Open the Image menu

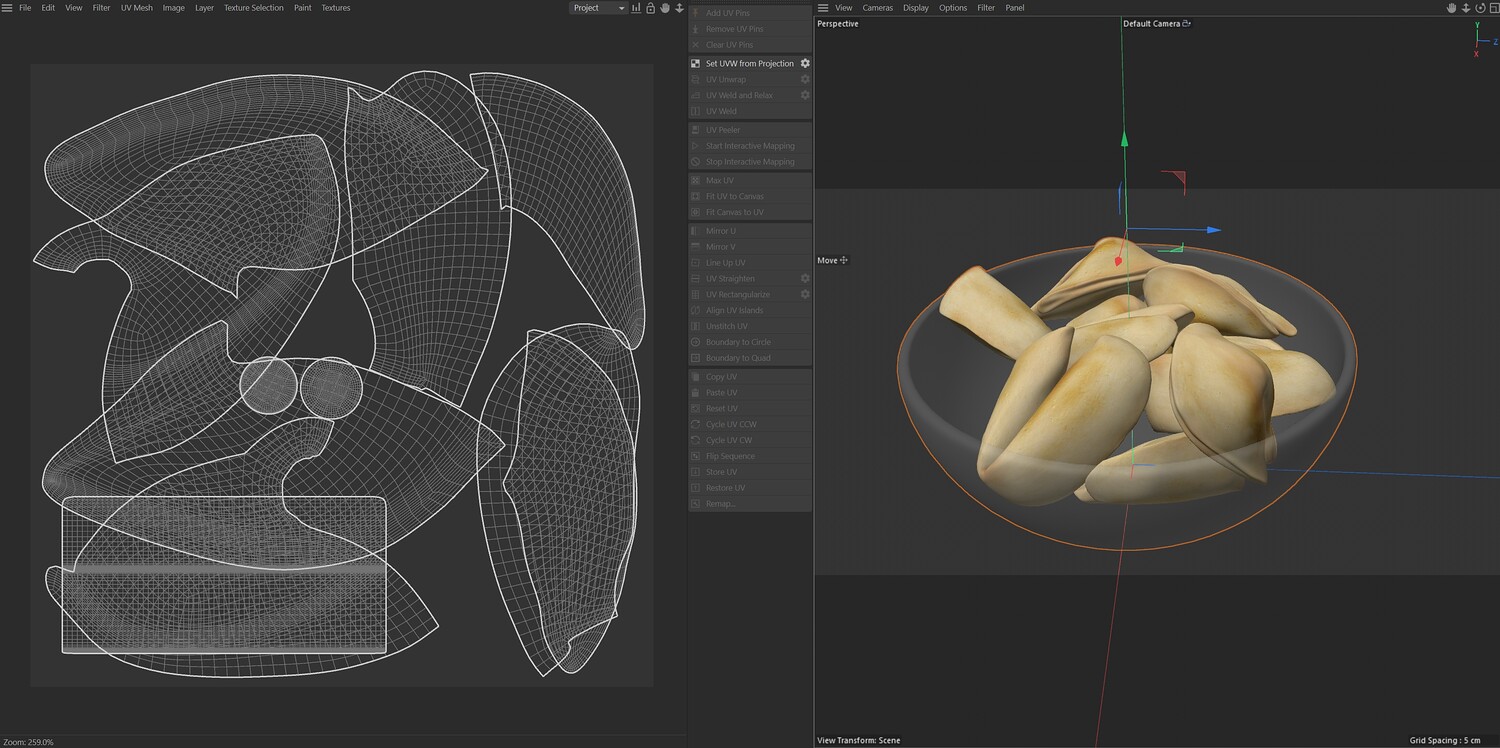click(x=174, y=8)
